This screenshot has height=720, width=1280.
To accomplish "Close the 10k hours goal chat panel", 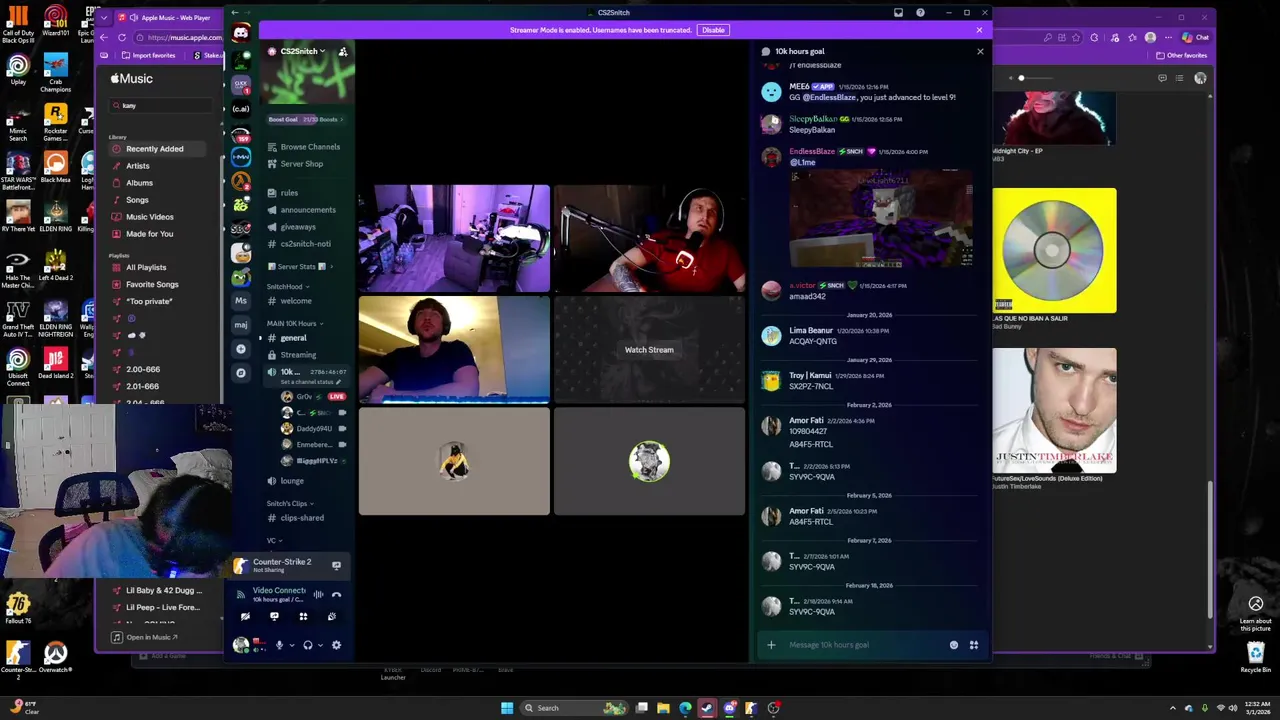I will coord(980,51).
